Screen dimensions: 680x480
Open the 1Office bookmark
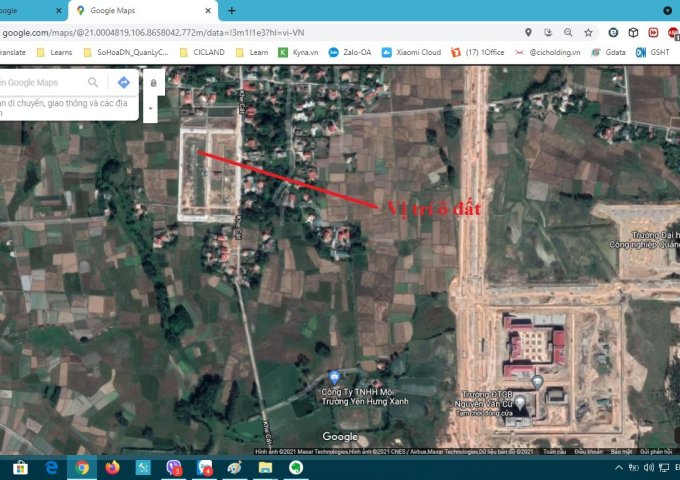pos(480,52)
